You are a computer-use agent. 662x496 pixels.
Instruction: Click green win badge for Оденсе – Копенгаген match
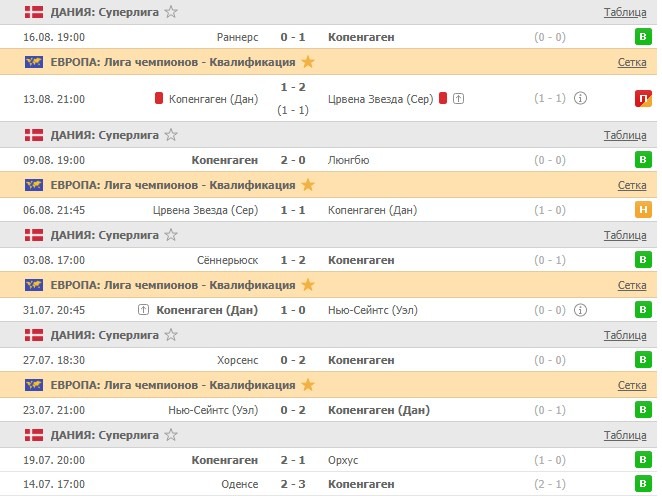pos(642,484)
